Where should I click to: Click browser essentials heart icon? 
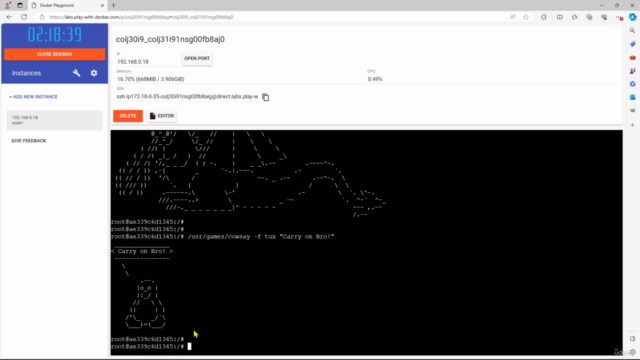604,17
